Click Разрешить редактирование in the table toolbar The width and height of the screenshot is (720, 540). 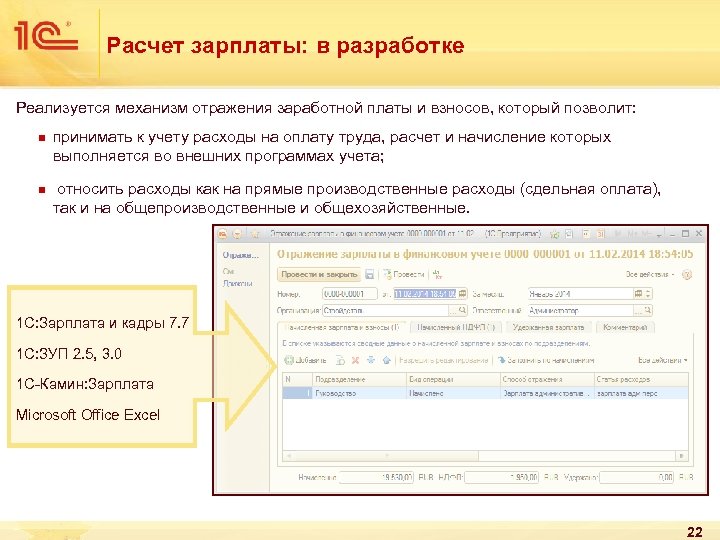(443, 360)
